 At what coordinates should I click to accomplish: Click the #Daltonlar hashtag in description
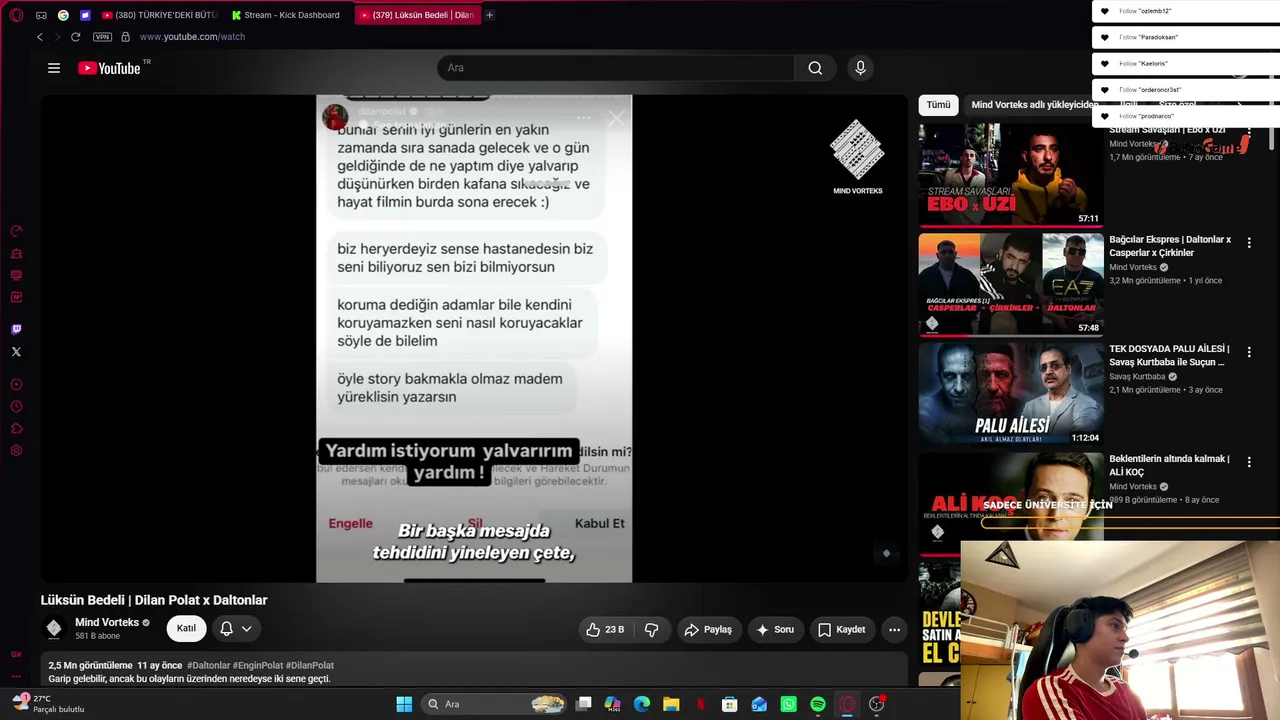[208, 666]
